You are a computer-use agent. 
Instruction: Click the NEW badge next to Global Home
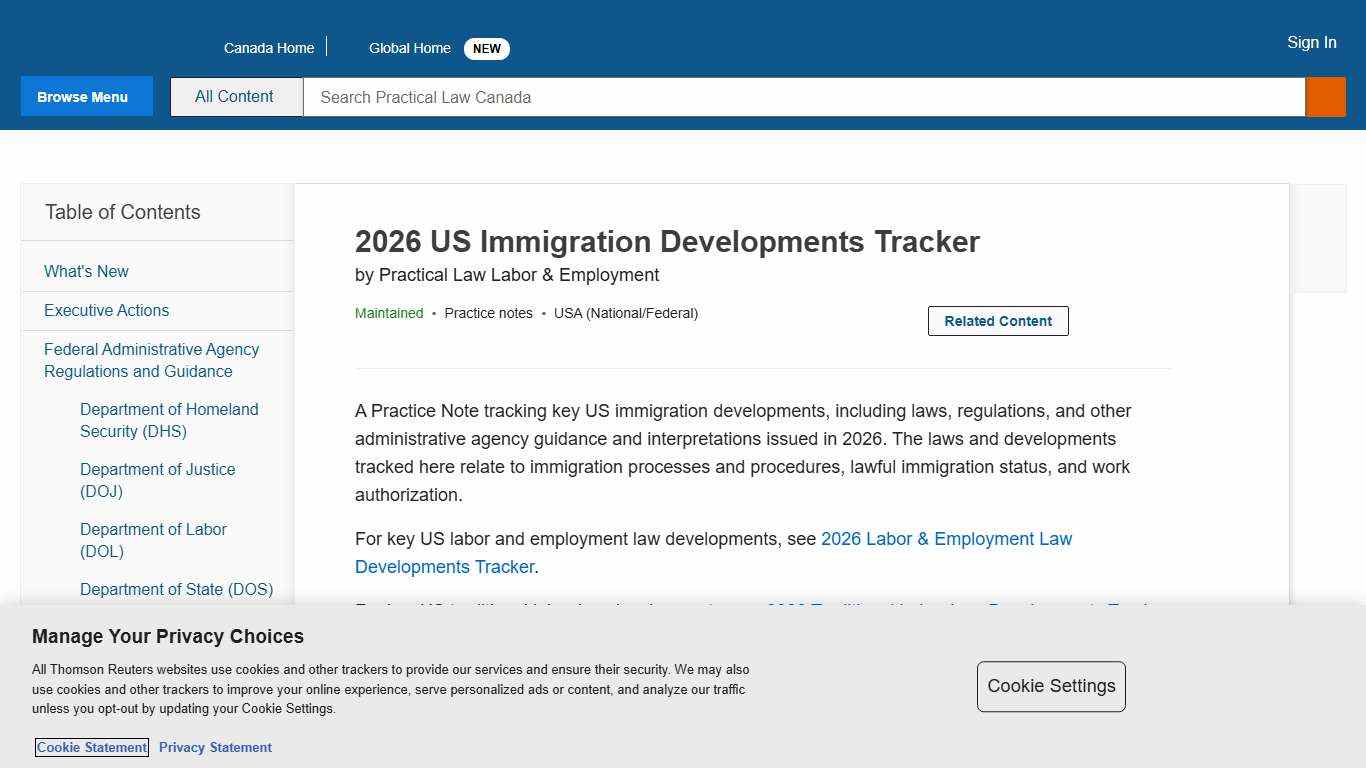pos(486,48)
